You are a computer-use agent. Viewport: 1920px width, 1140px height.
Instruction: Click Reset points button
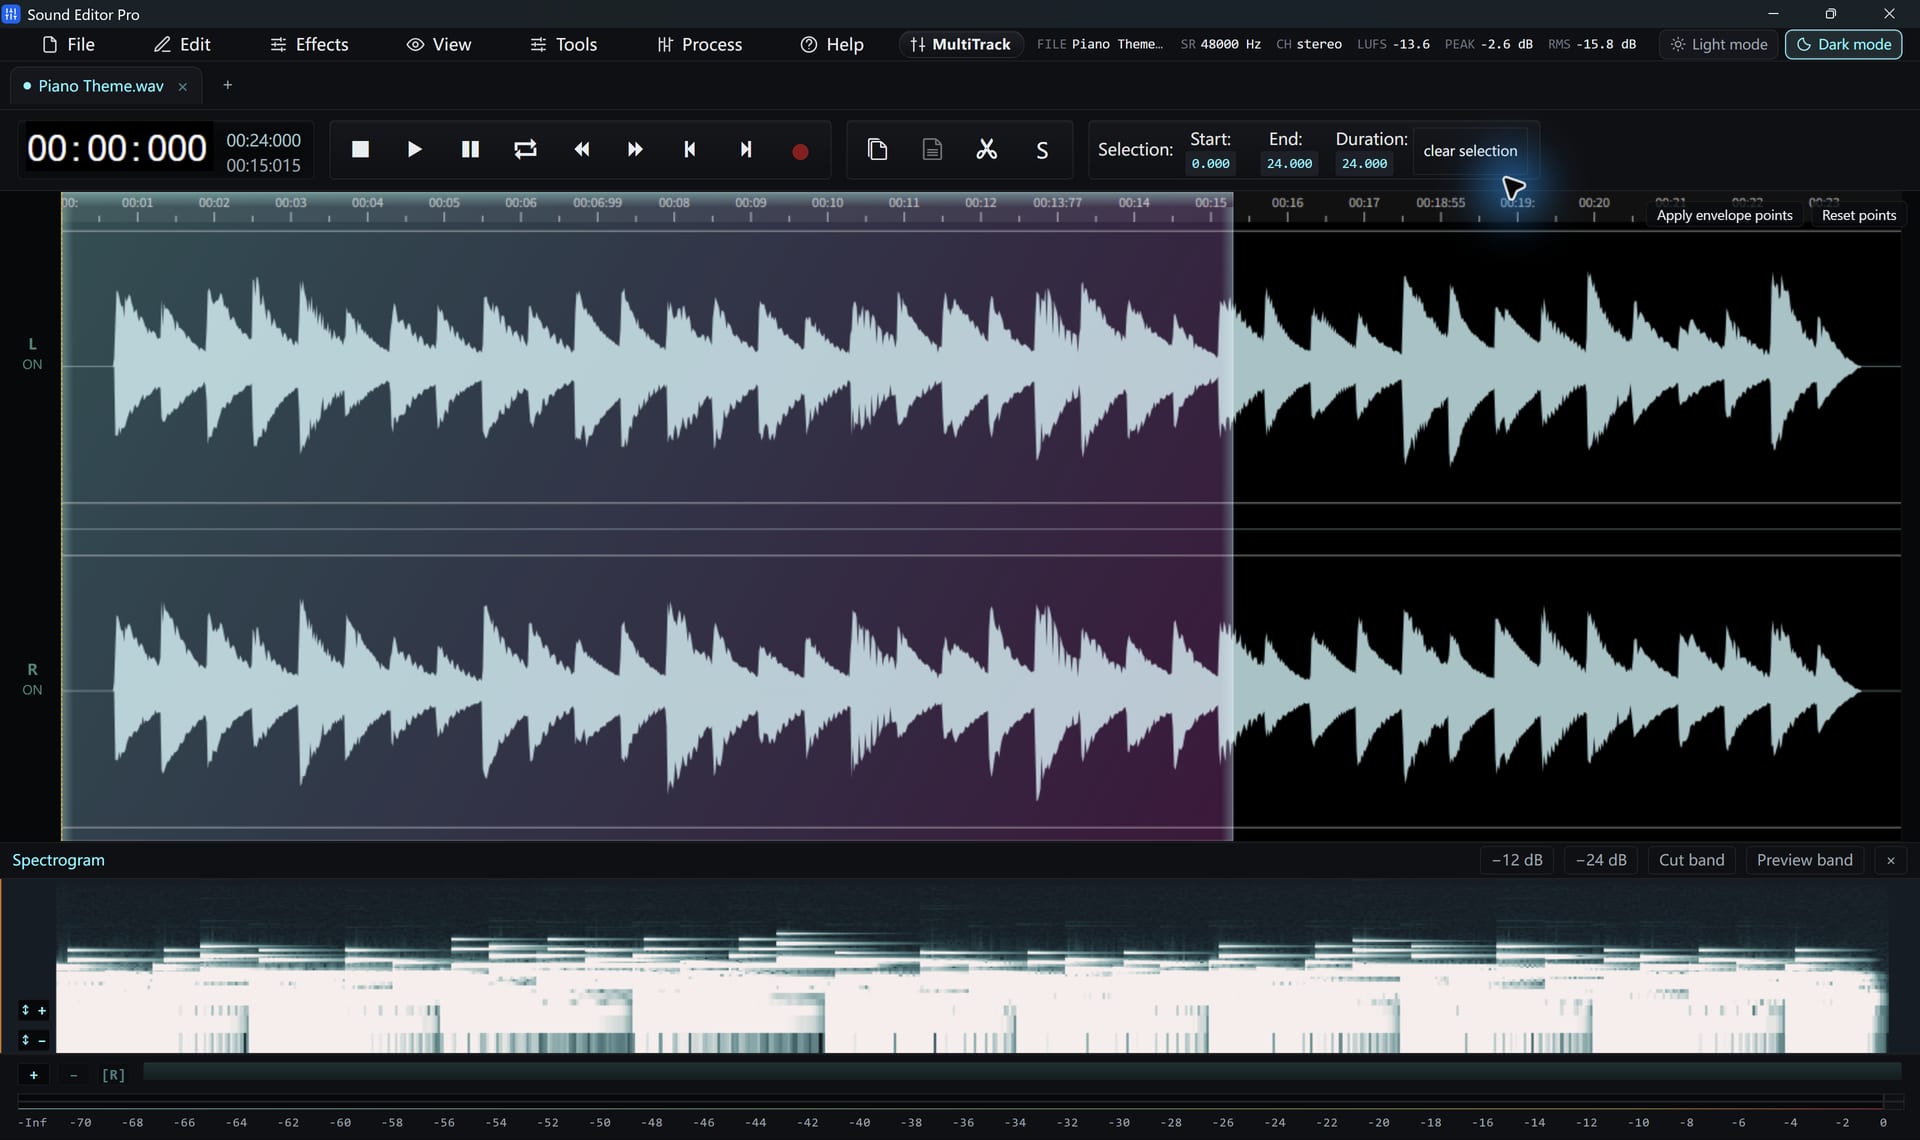pyautogui.click(x=1858, y=215)
